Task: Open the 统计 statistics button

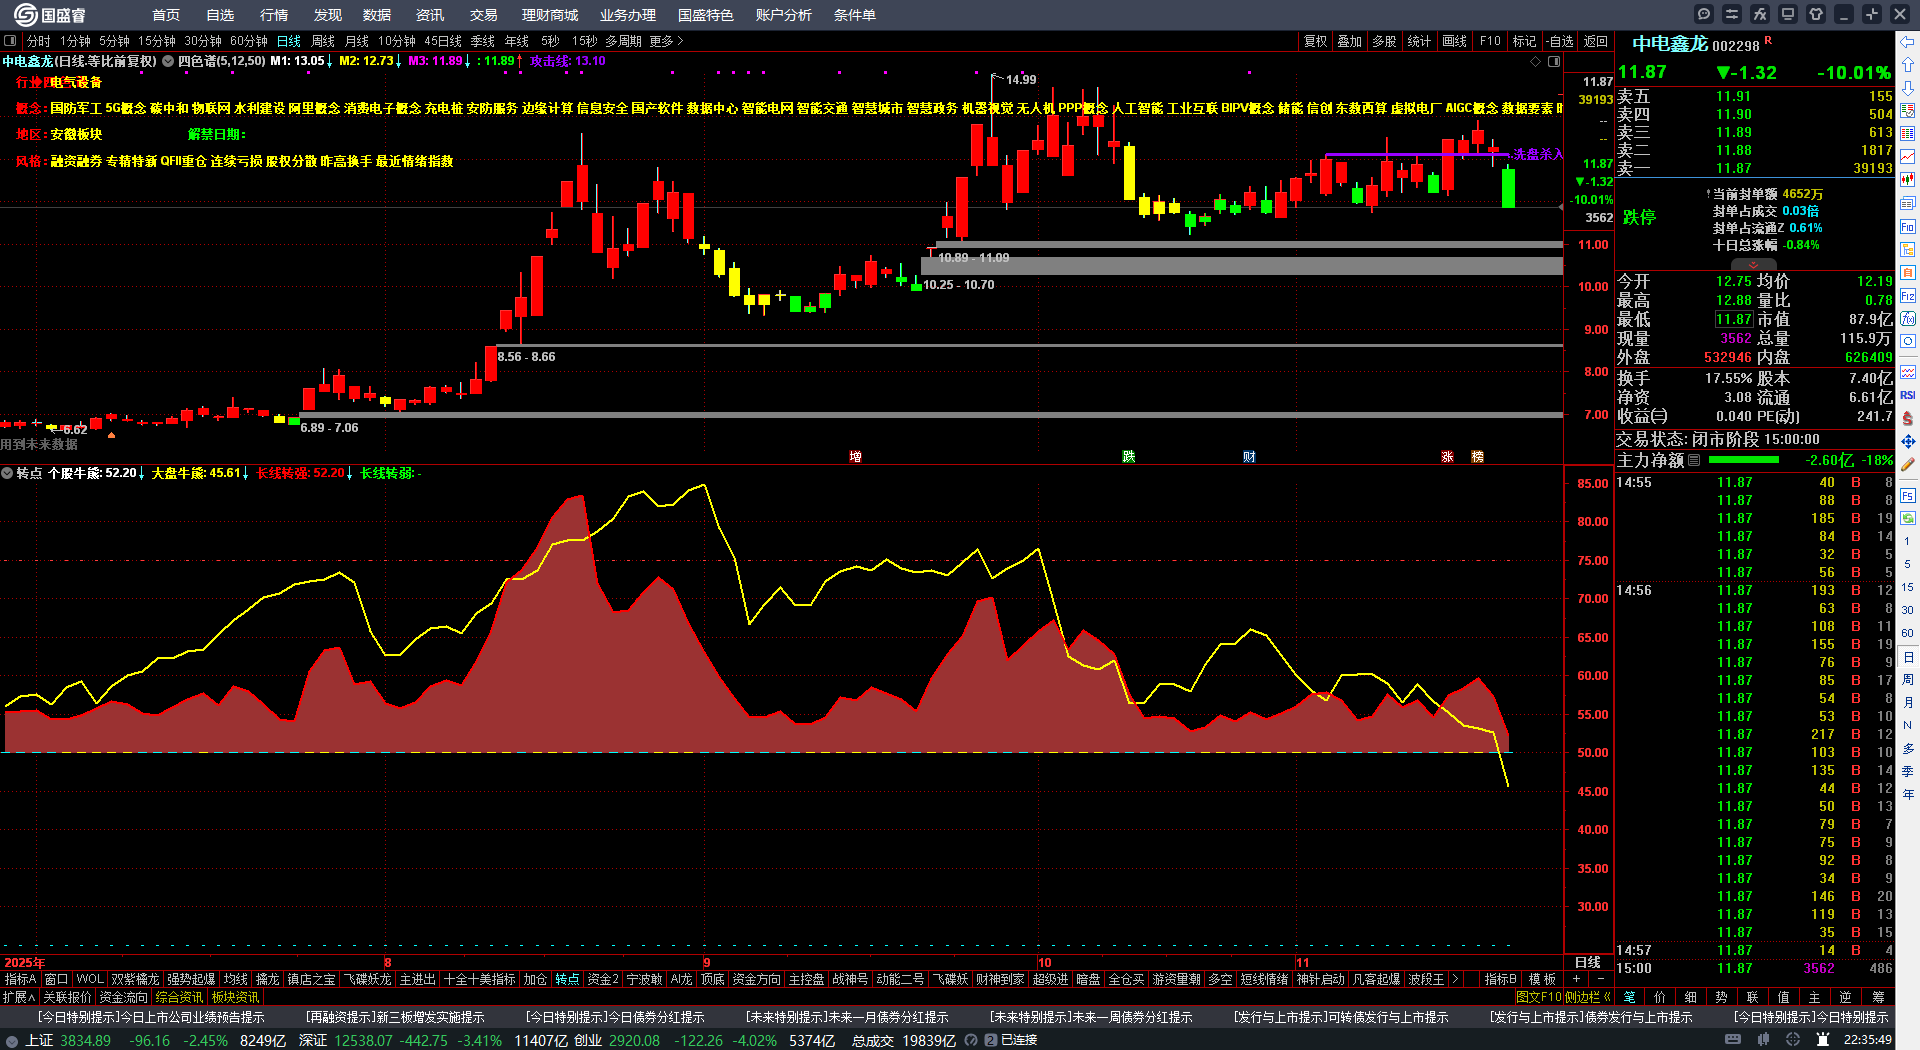Action: tap(1419, 41)
